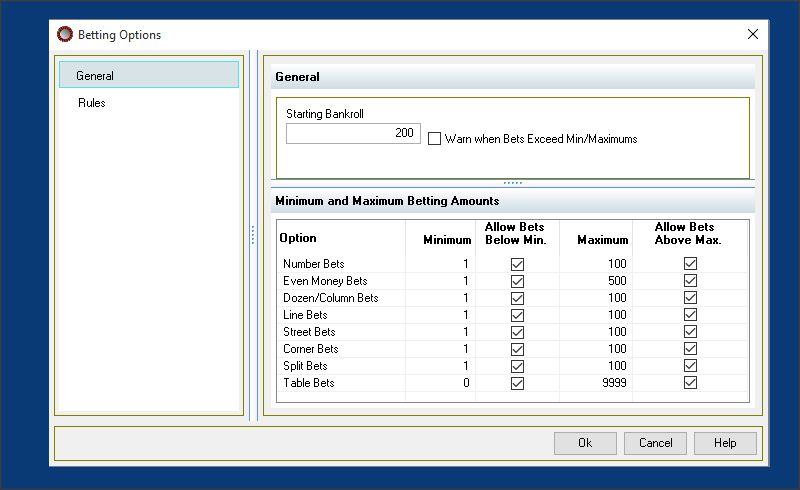
Task: Click the Minimum value 0 for Table Bets
Action: pos(466,383)
